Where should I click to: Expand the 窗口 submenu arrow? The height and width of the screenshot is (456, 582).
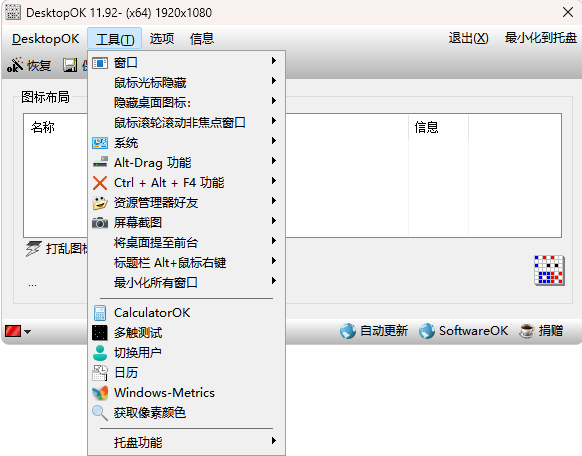point(274,60)
